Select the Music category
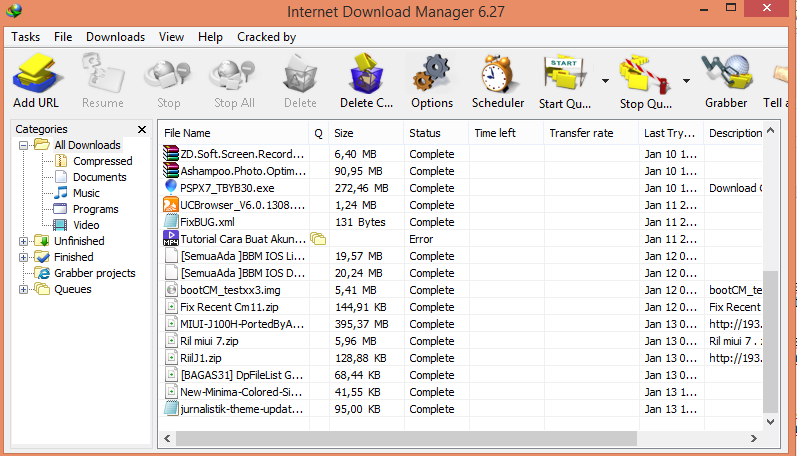Screen dimensions: 797x456 click(x=86, y=193)
